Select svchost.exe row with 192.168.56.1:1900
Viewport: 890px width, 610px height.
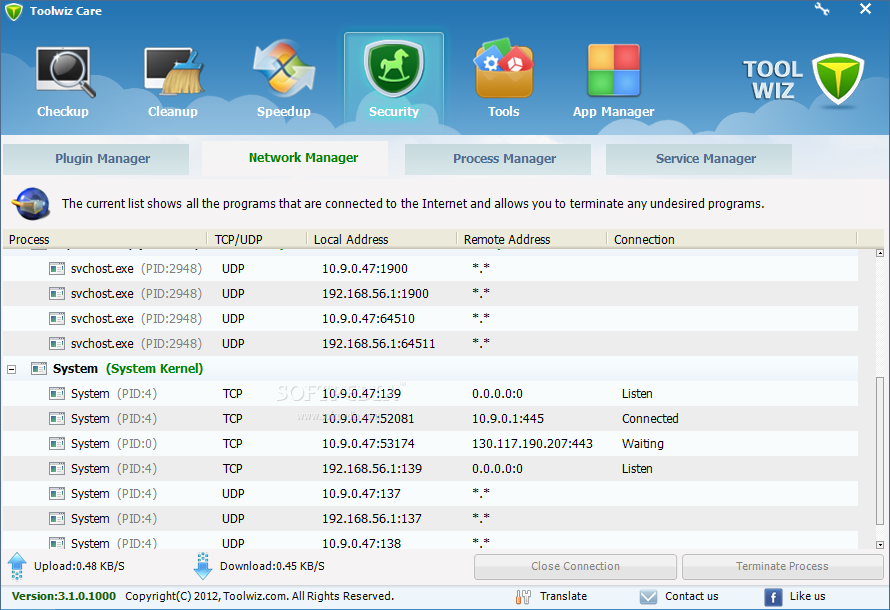click(430, 294)
